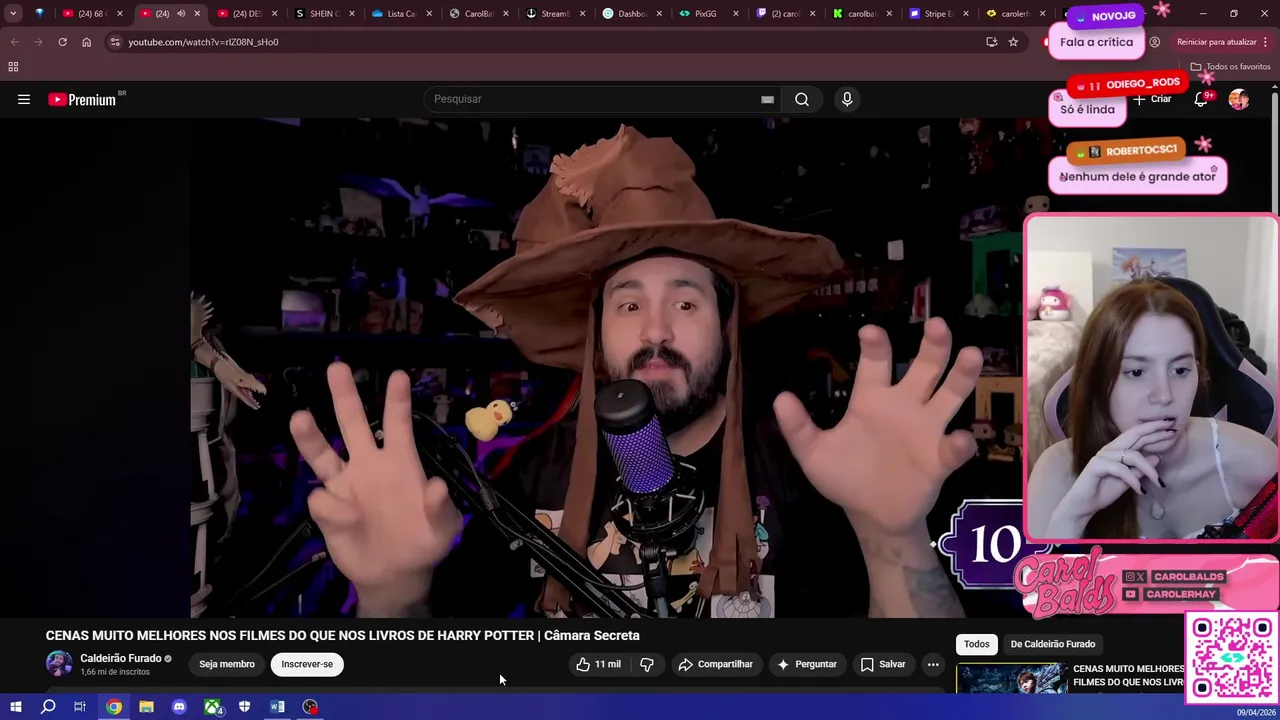The height and width of the screenshot is (720, 1280).
Task: Save video with Salvar button
Action: (883, 664)
